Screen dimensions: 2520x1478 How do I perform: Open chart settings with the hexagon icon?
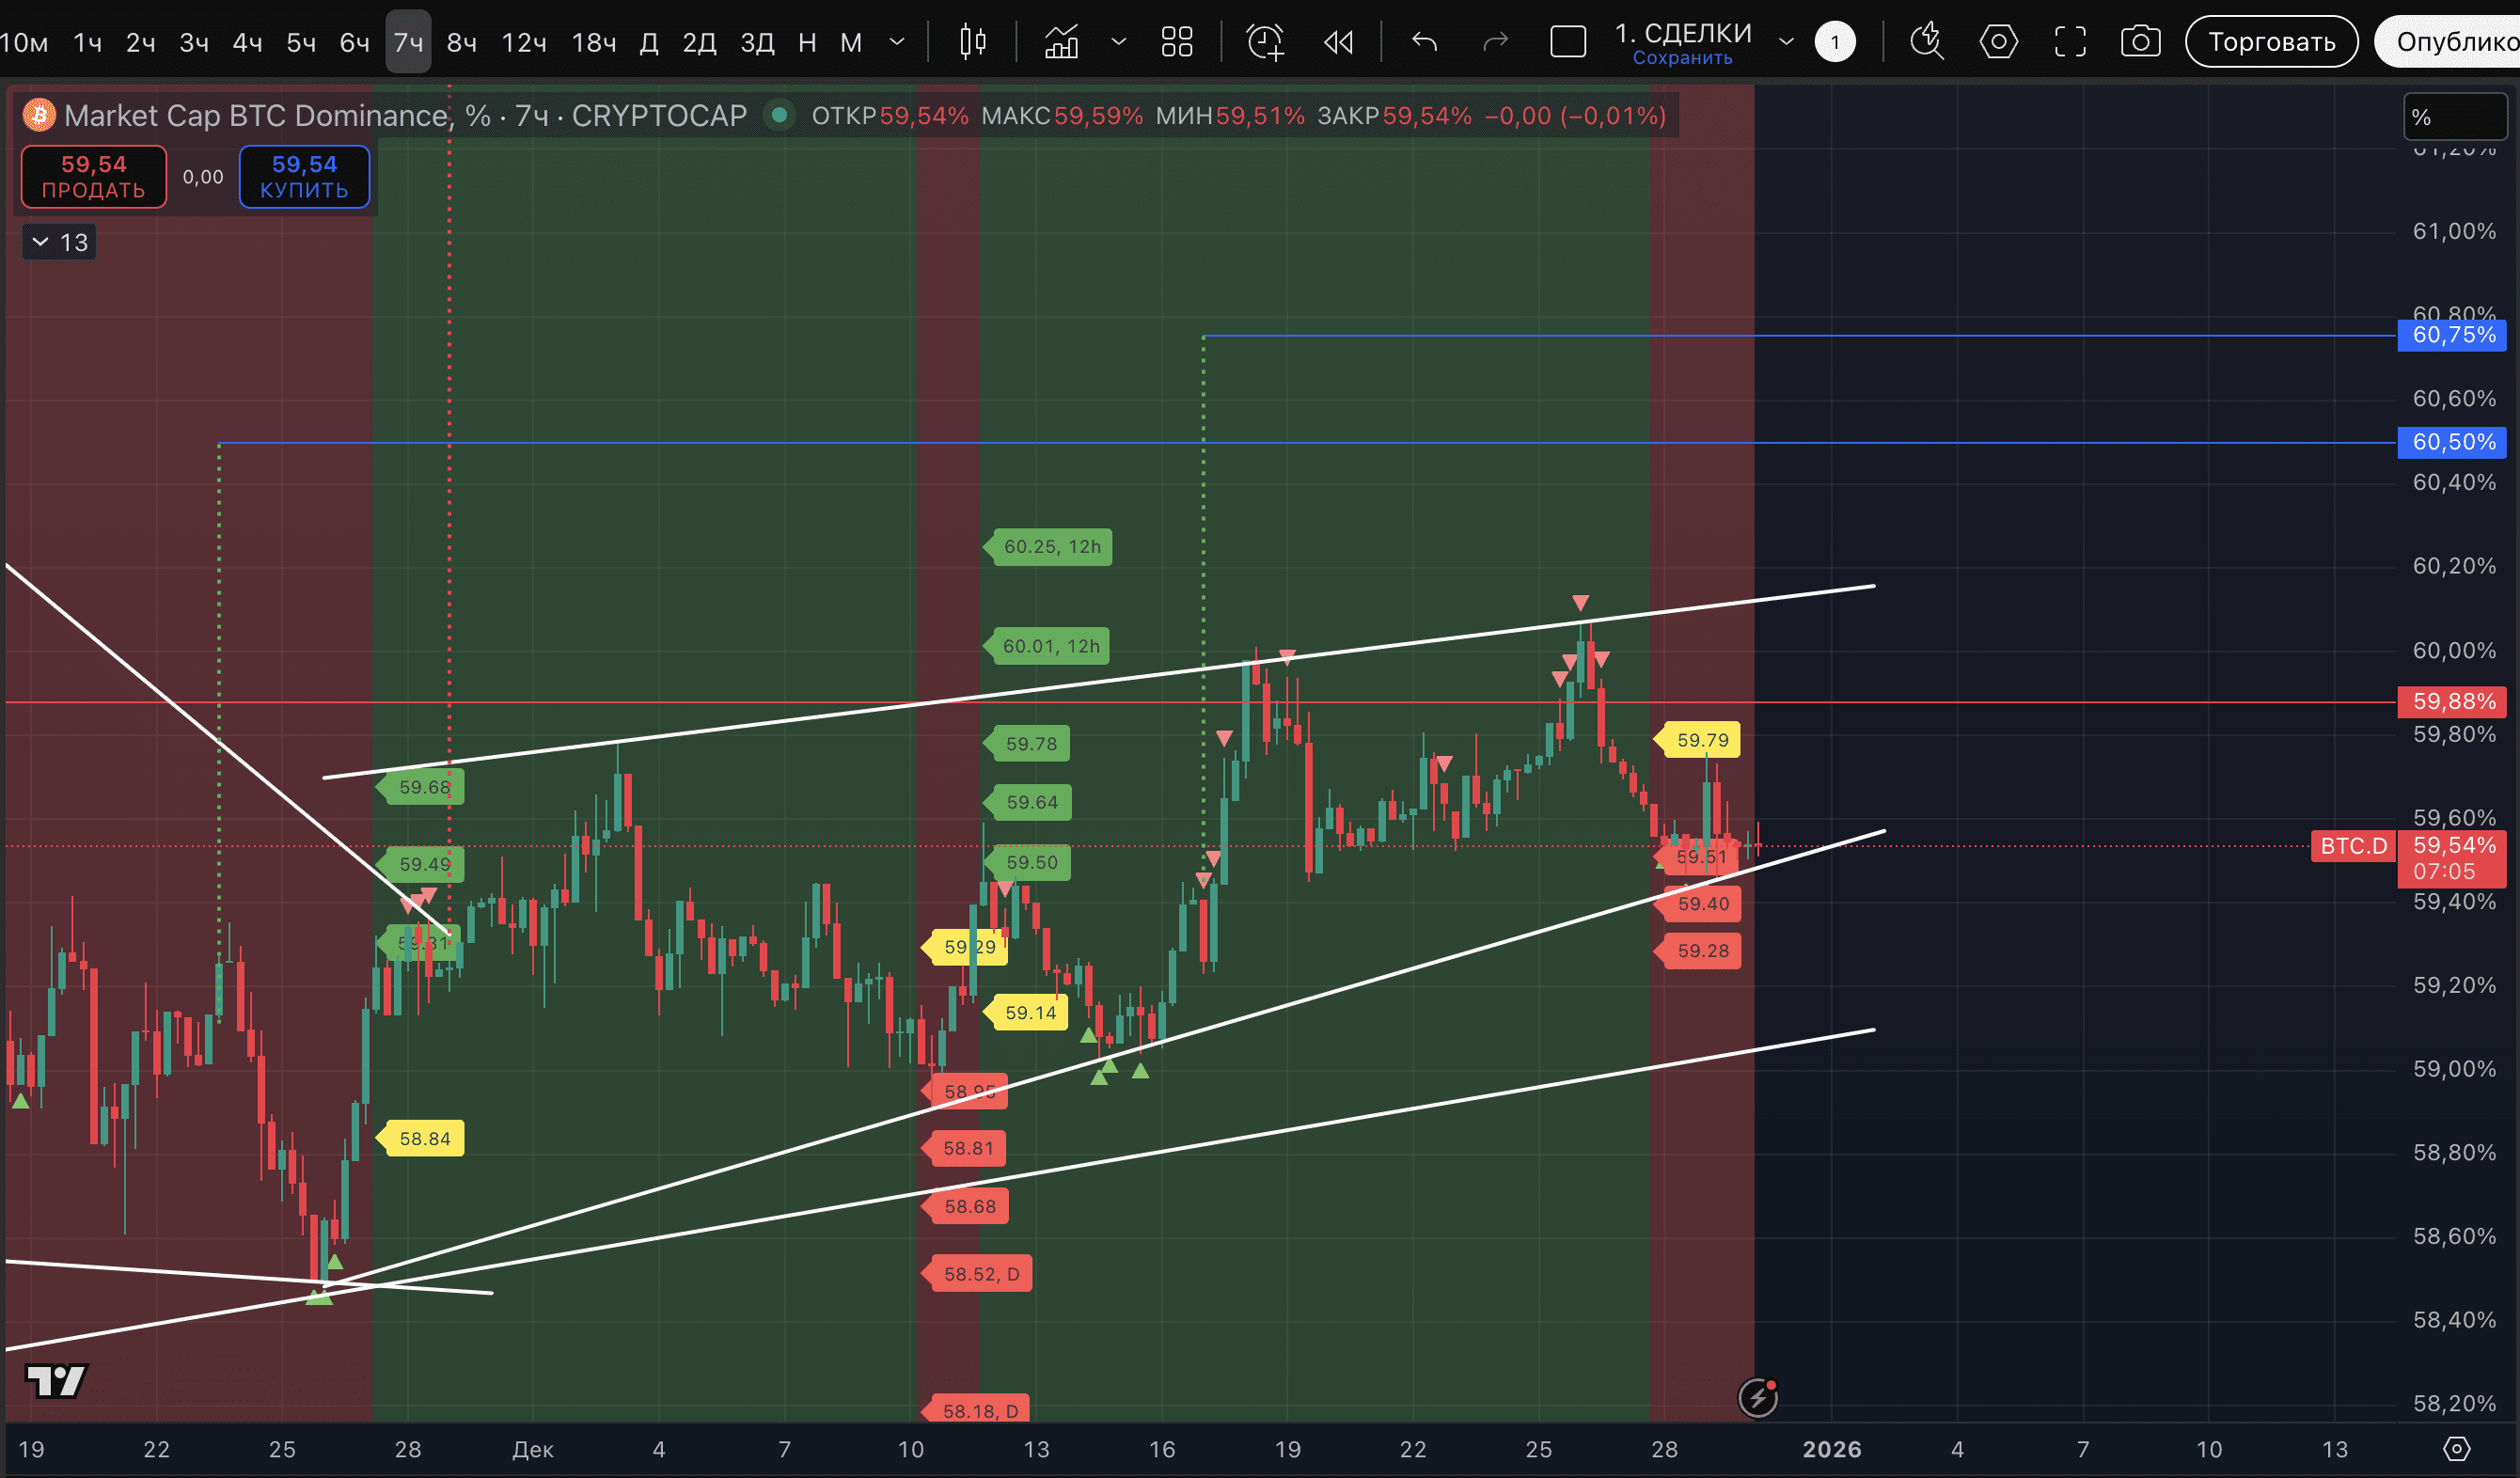click(x=1998, y=42)
